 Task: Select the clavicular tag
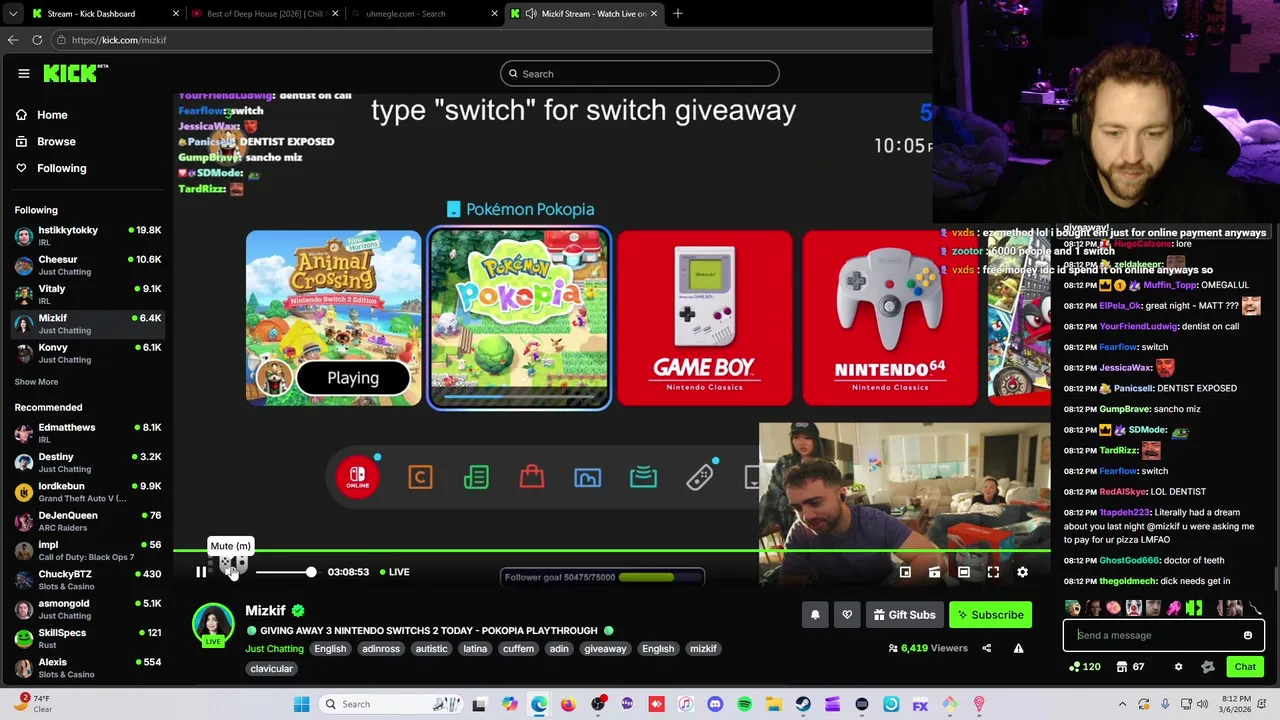click(x=271, y=669)
